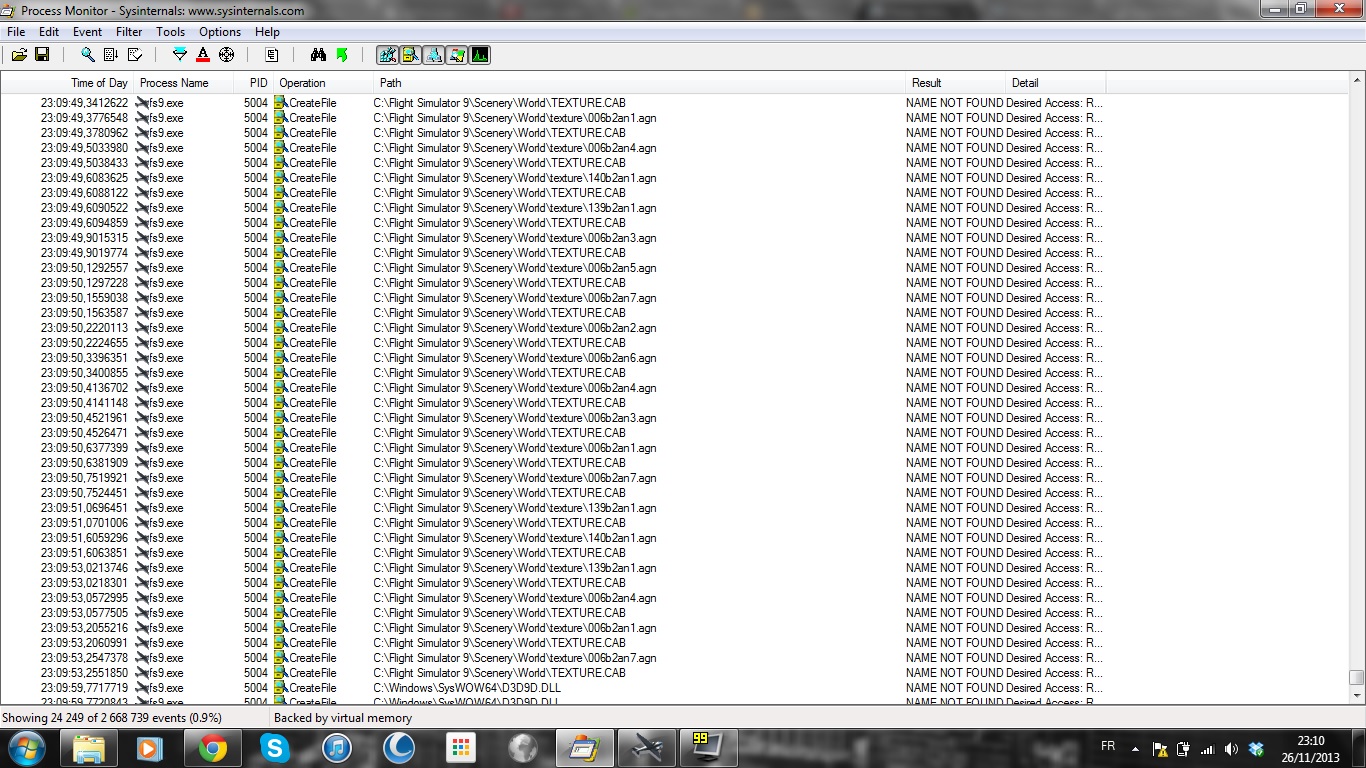Click the Open file toolbar icon
Viewport: 1366px width, 768px height.
point(19,55)
